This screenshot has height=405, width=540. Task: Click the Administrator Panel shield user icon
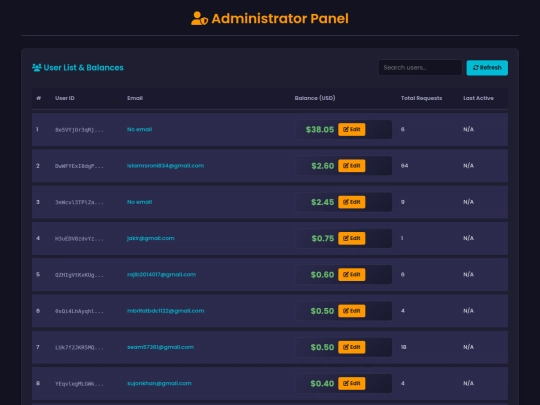point(199,19)
